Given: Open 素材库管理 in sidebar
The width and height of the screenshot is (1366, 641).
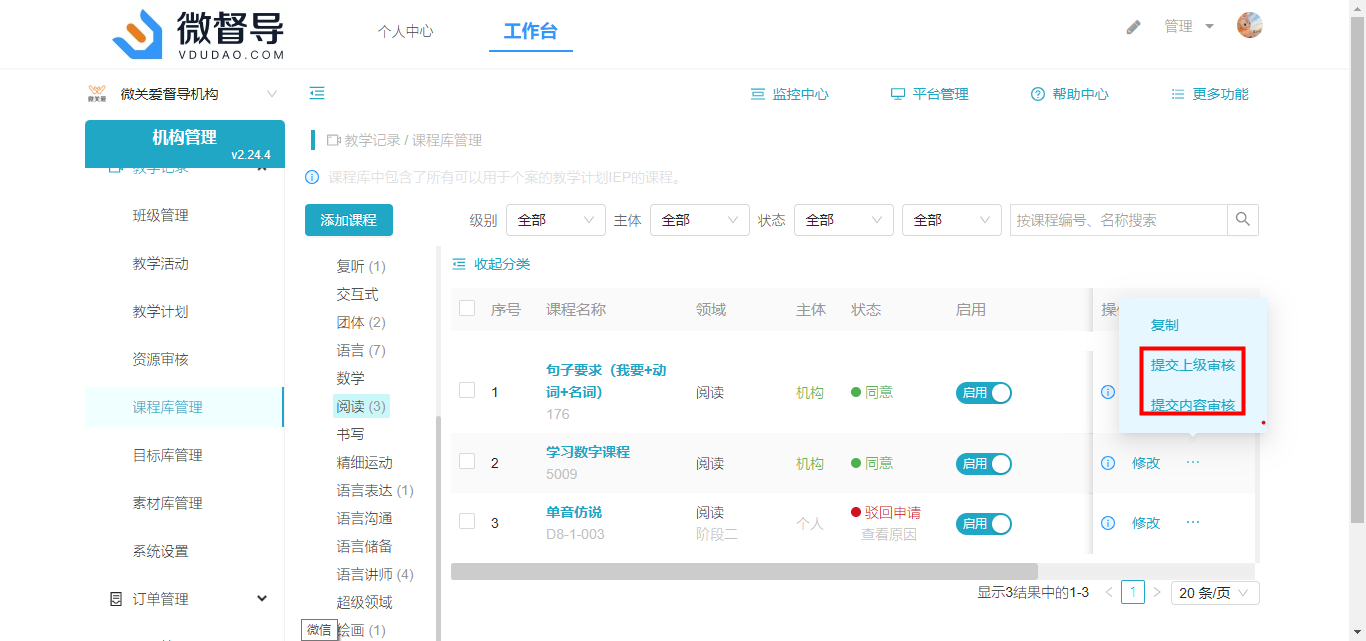Looking at the screenshot, I should tap(167, 503).
